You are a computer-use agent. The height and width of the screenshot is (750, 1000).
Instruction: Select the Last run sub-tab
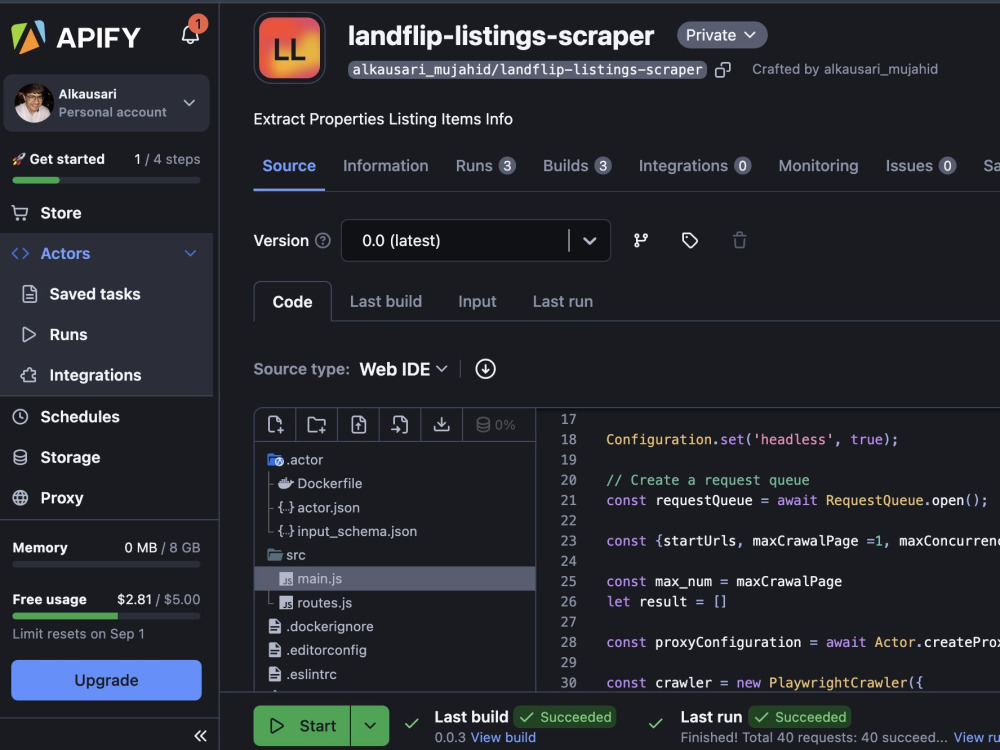(563, 302)
